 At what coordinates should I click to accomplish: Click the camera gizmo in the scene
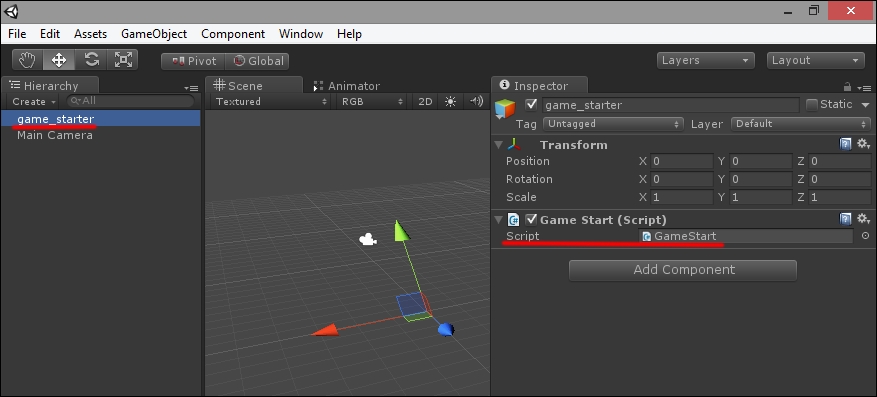click(x=367, y=239)
